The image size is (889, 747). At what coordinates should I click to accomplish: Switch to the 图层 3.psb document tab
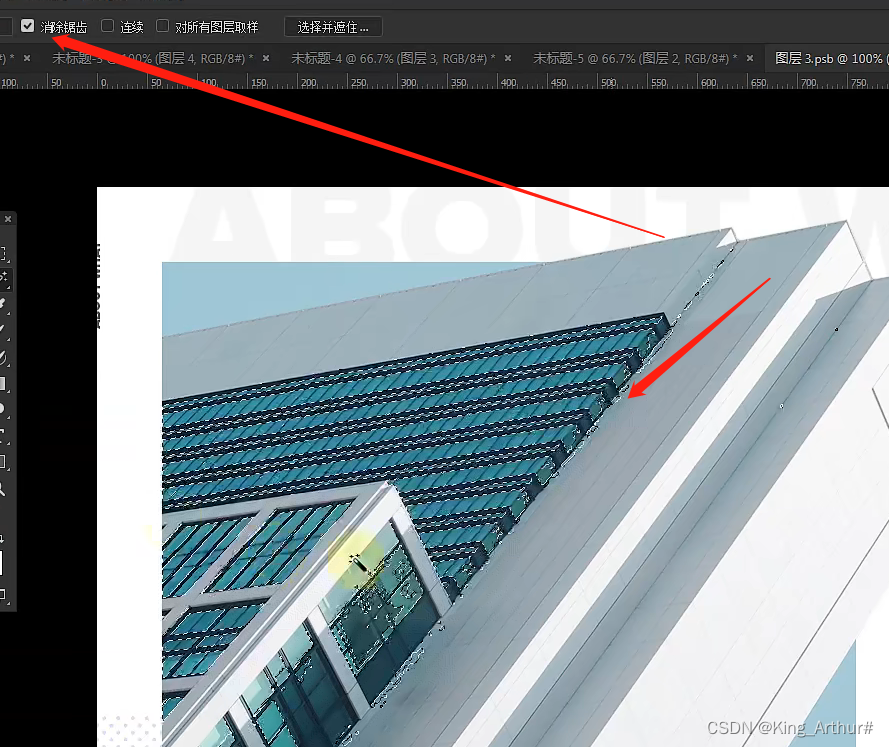point(828,58)
